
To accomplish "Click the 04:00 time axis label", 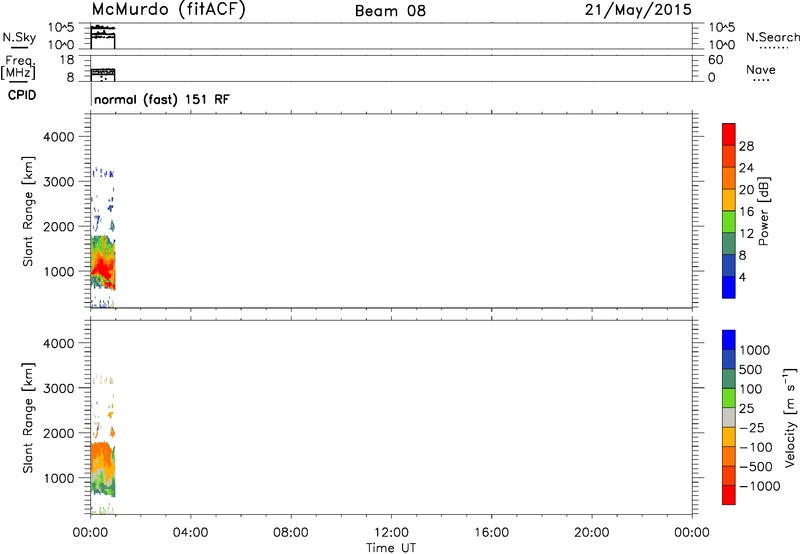I will 190,533.
